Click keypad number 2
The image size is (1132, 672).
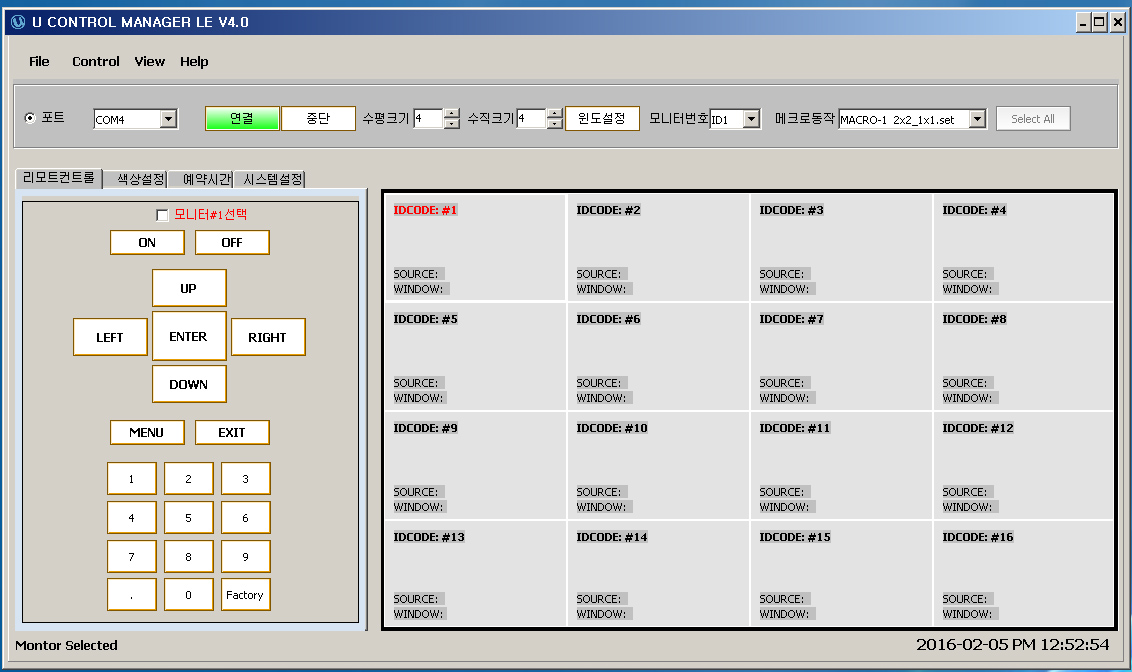[188, 479]
